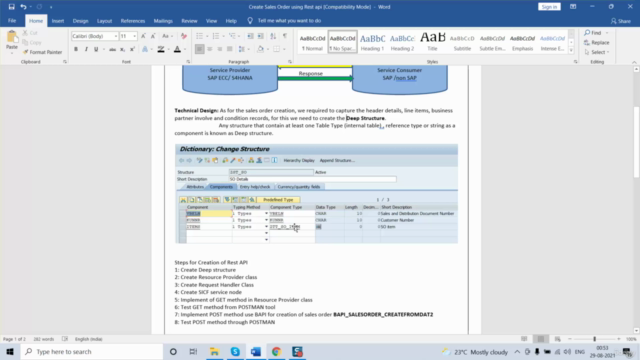Click the Windows search box
The image size is (640, 360).
92,351
